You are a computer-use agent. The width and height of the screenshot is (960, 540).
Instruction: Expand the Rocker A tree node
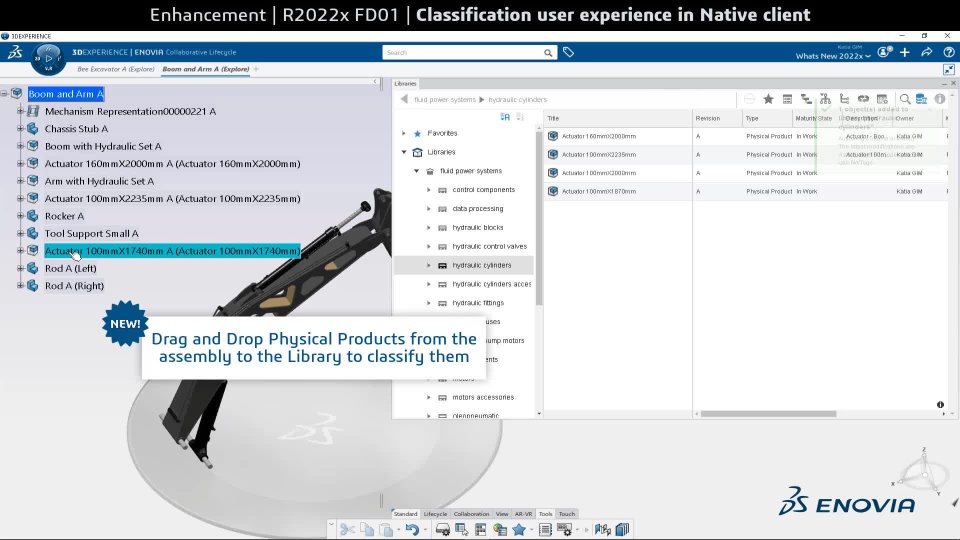click(20, 216)
